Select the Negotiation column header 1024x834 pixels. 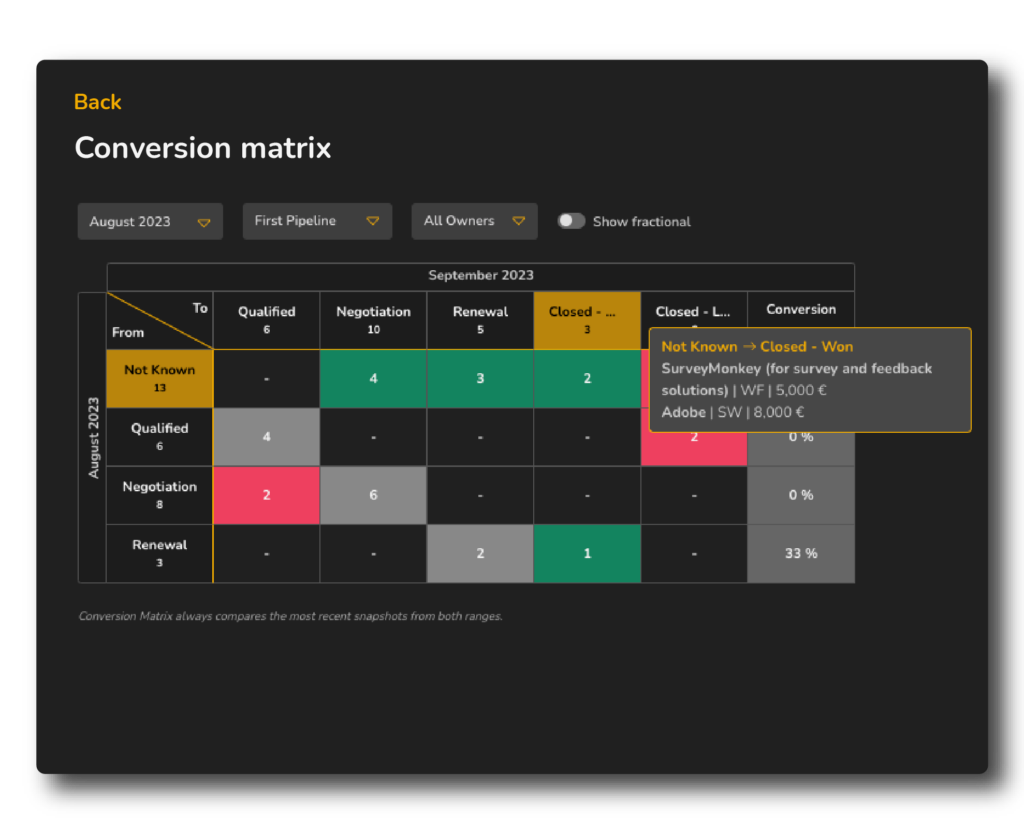tap(373, 319)
